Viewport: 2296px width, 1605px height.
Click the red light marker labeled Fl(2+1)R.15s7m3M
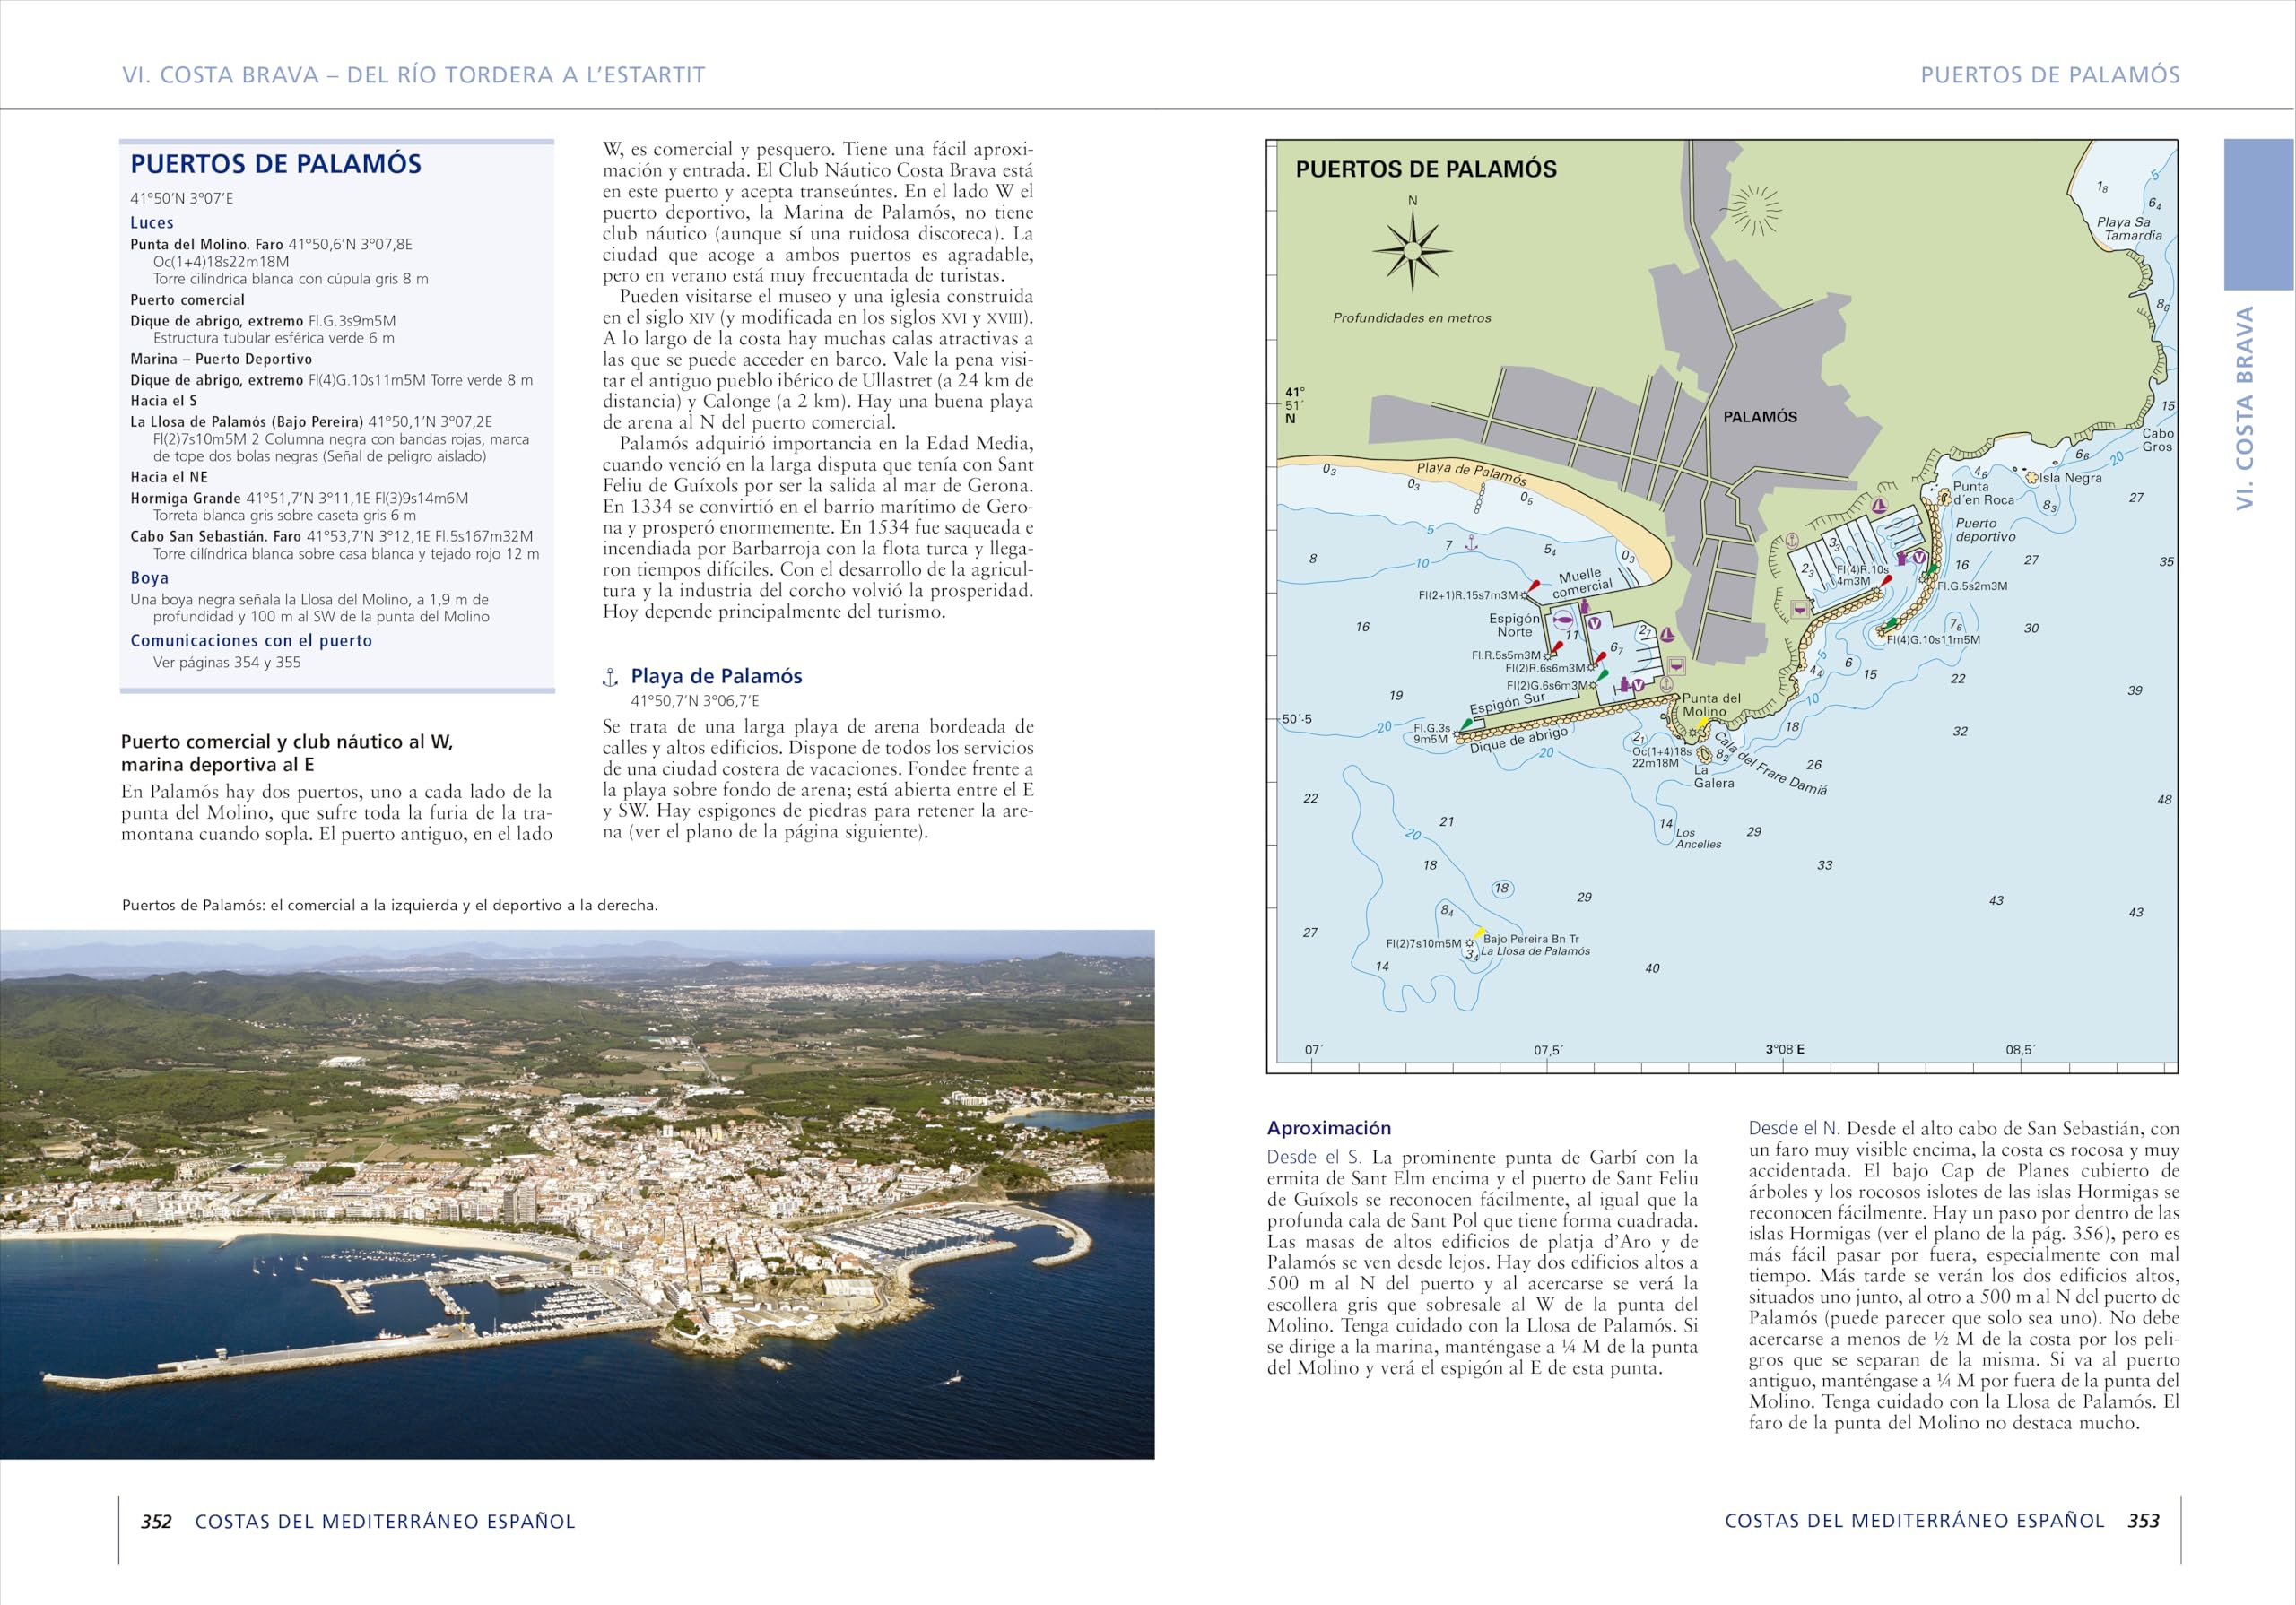pos(1532,586)
